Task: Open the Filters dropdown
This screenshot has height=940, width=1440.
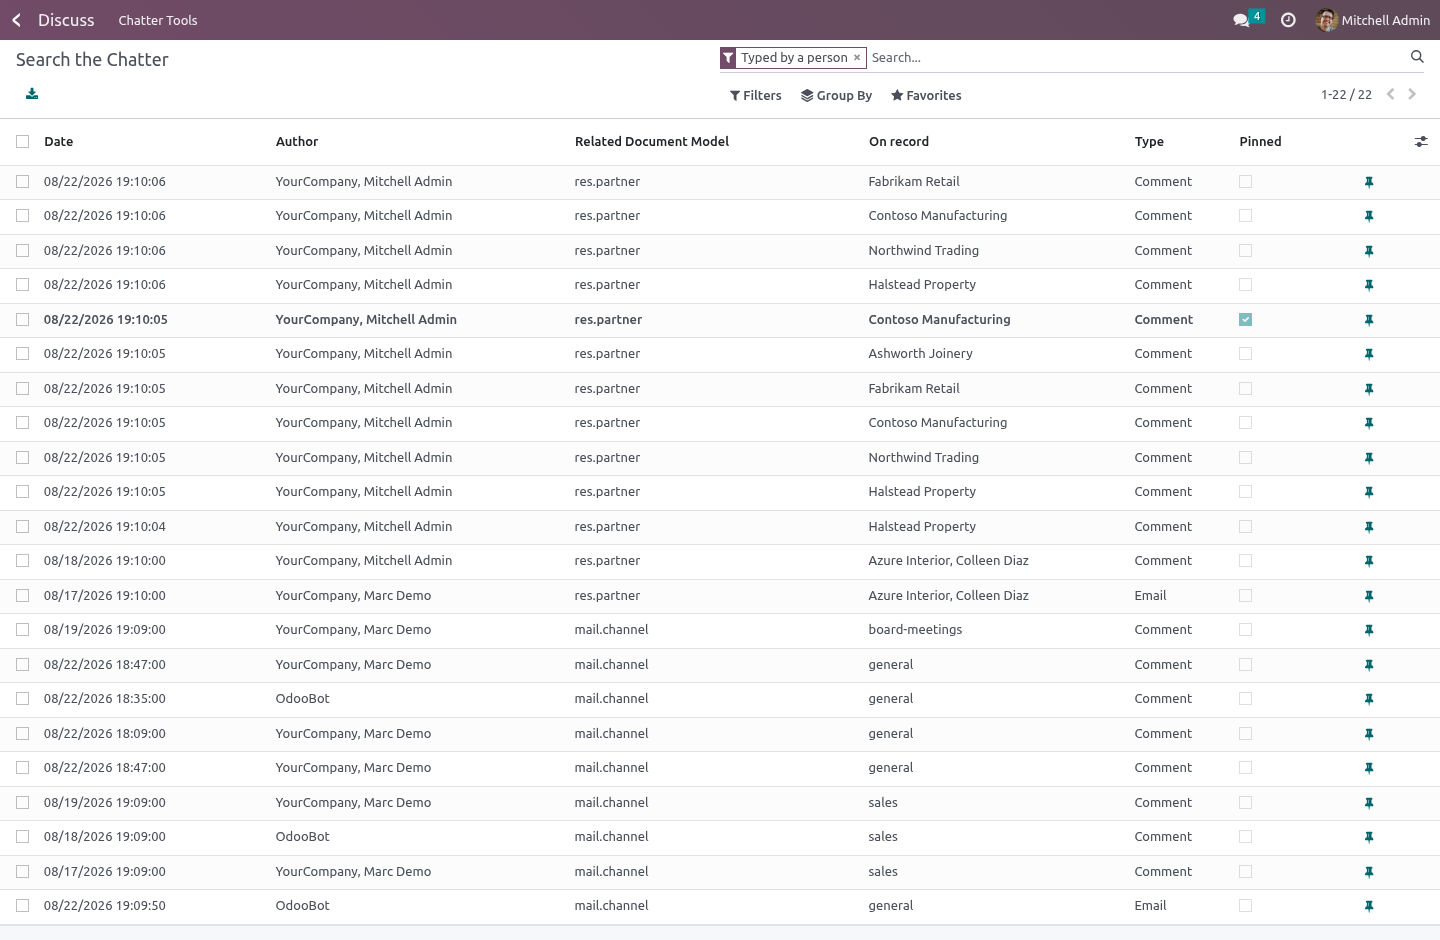Action: (756, 96)
